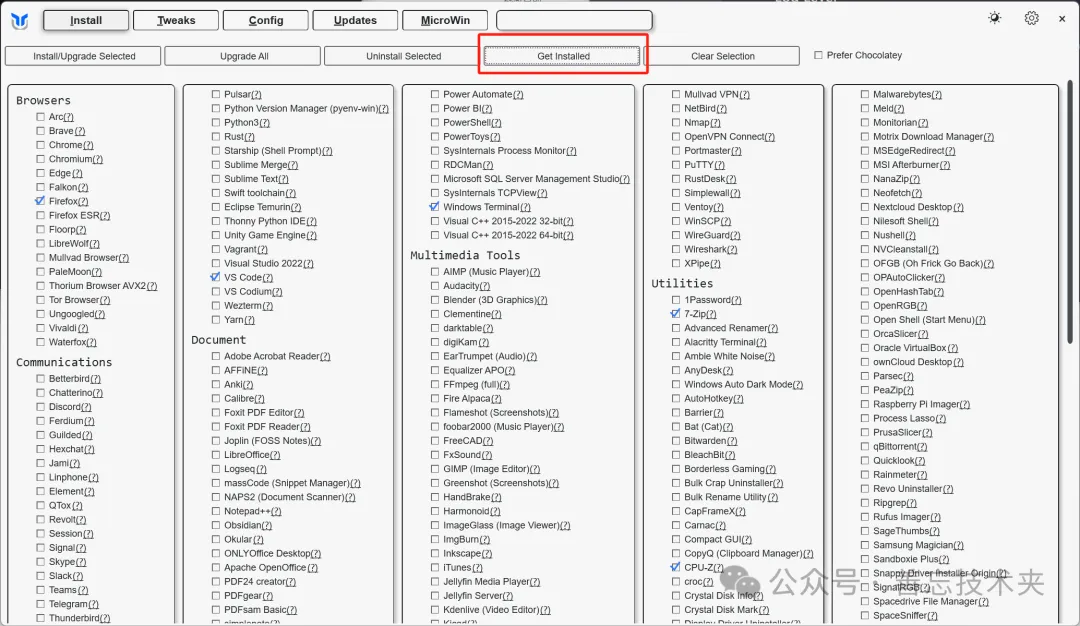Screen dimensions: 1080x626
Task: Uncheck the CPU-Z checkbox
Action: [676, 567]
